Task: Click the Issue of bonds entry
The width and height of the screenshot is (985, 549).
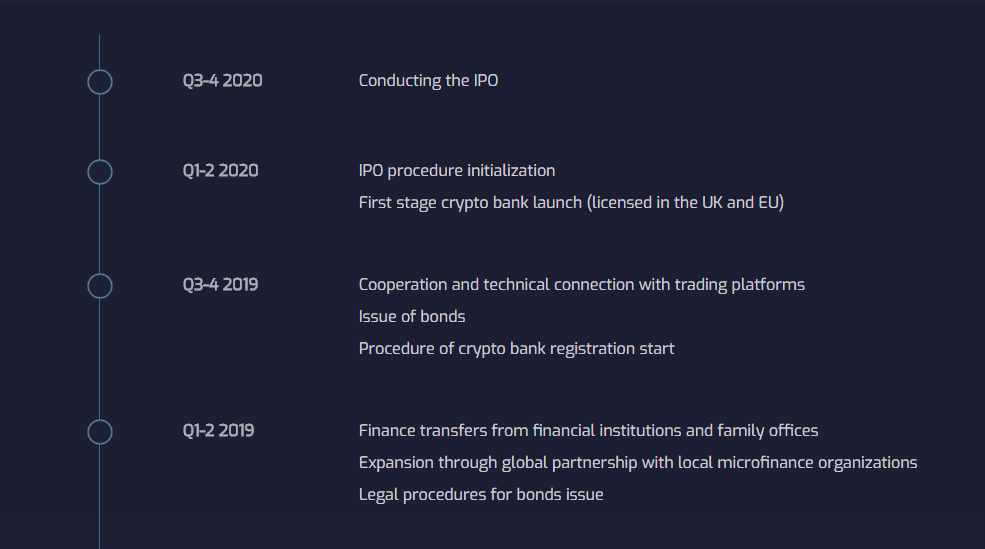Action: (412, 317)
